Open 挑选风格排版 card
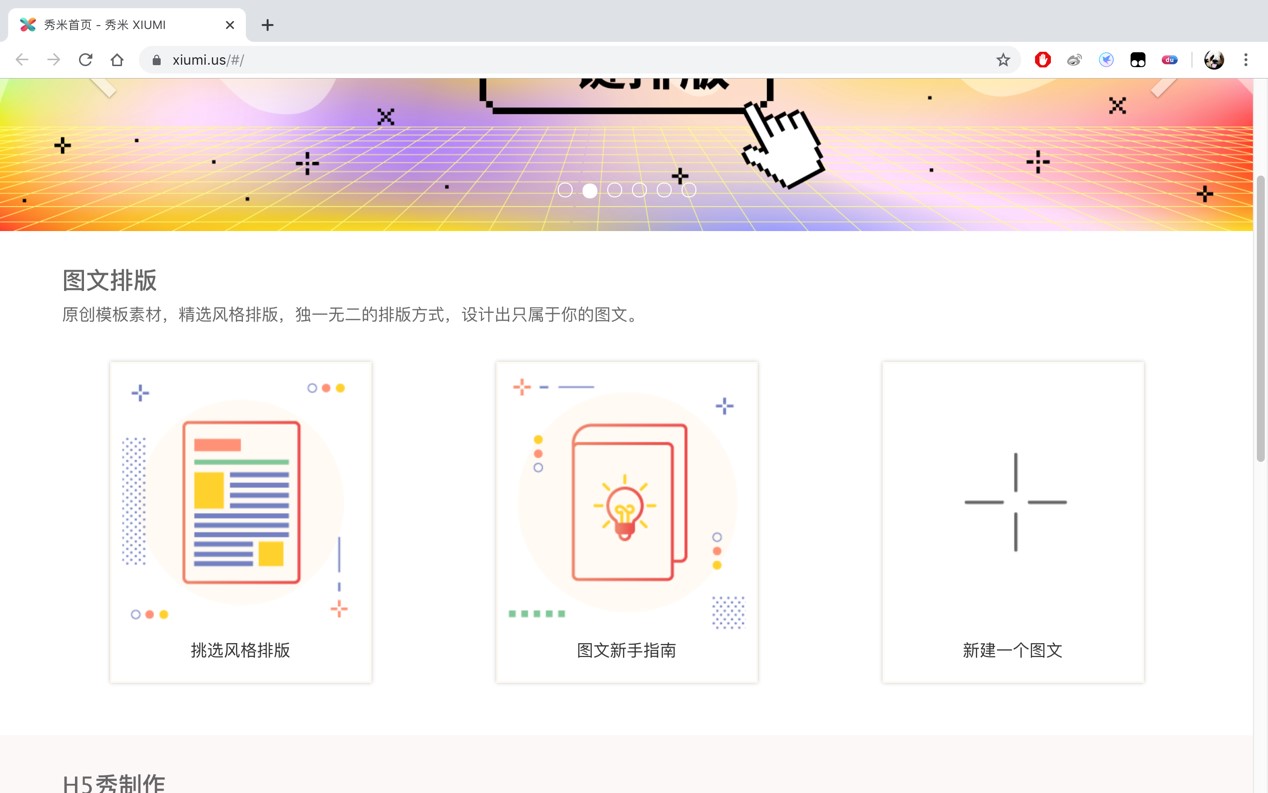This screenshot has width=1268, height=793. tap(241, 522)
